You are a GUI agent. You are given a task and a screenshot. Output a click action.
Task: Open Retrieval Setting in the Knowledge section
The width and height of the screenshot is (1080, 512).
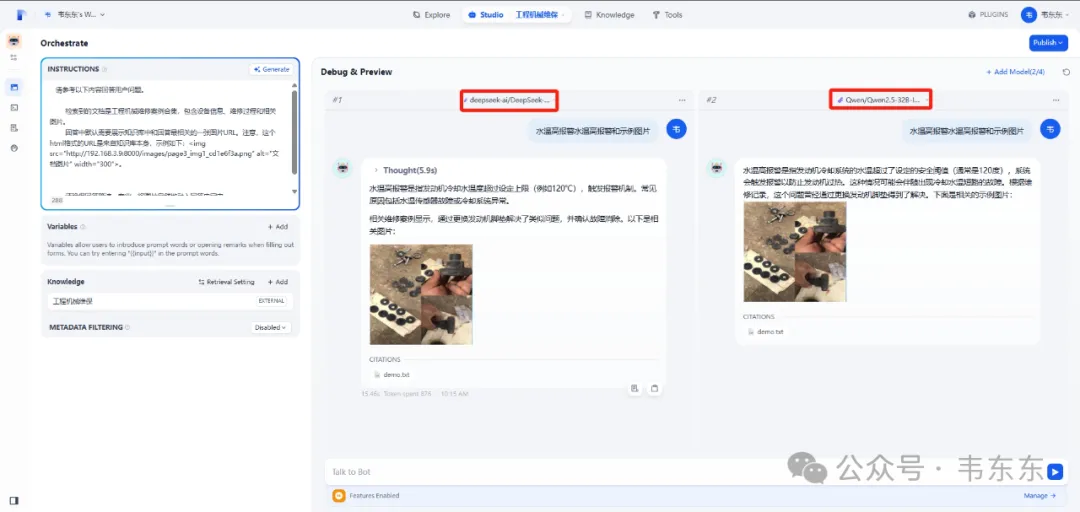(x=227, y=282)
